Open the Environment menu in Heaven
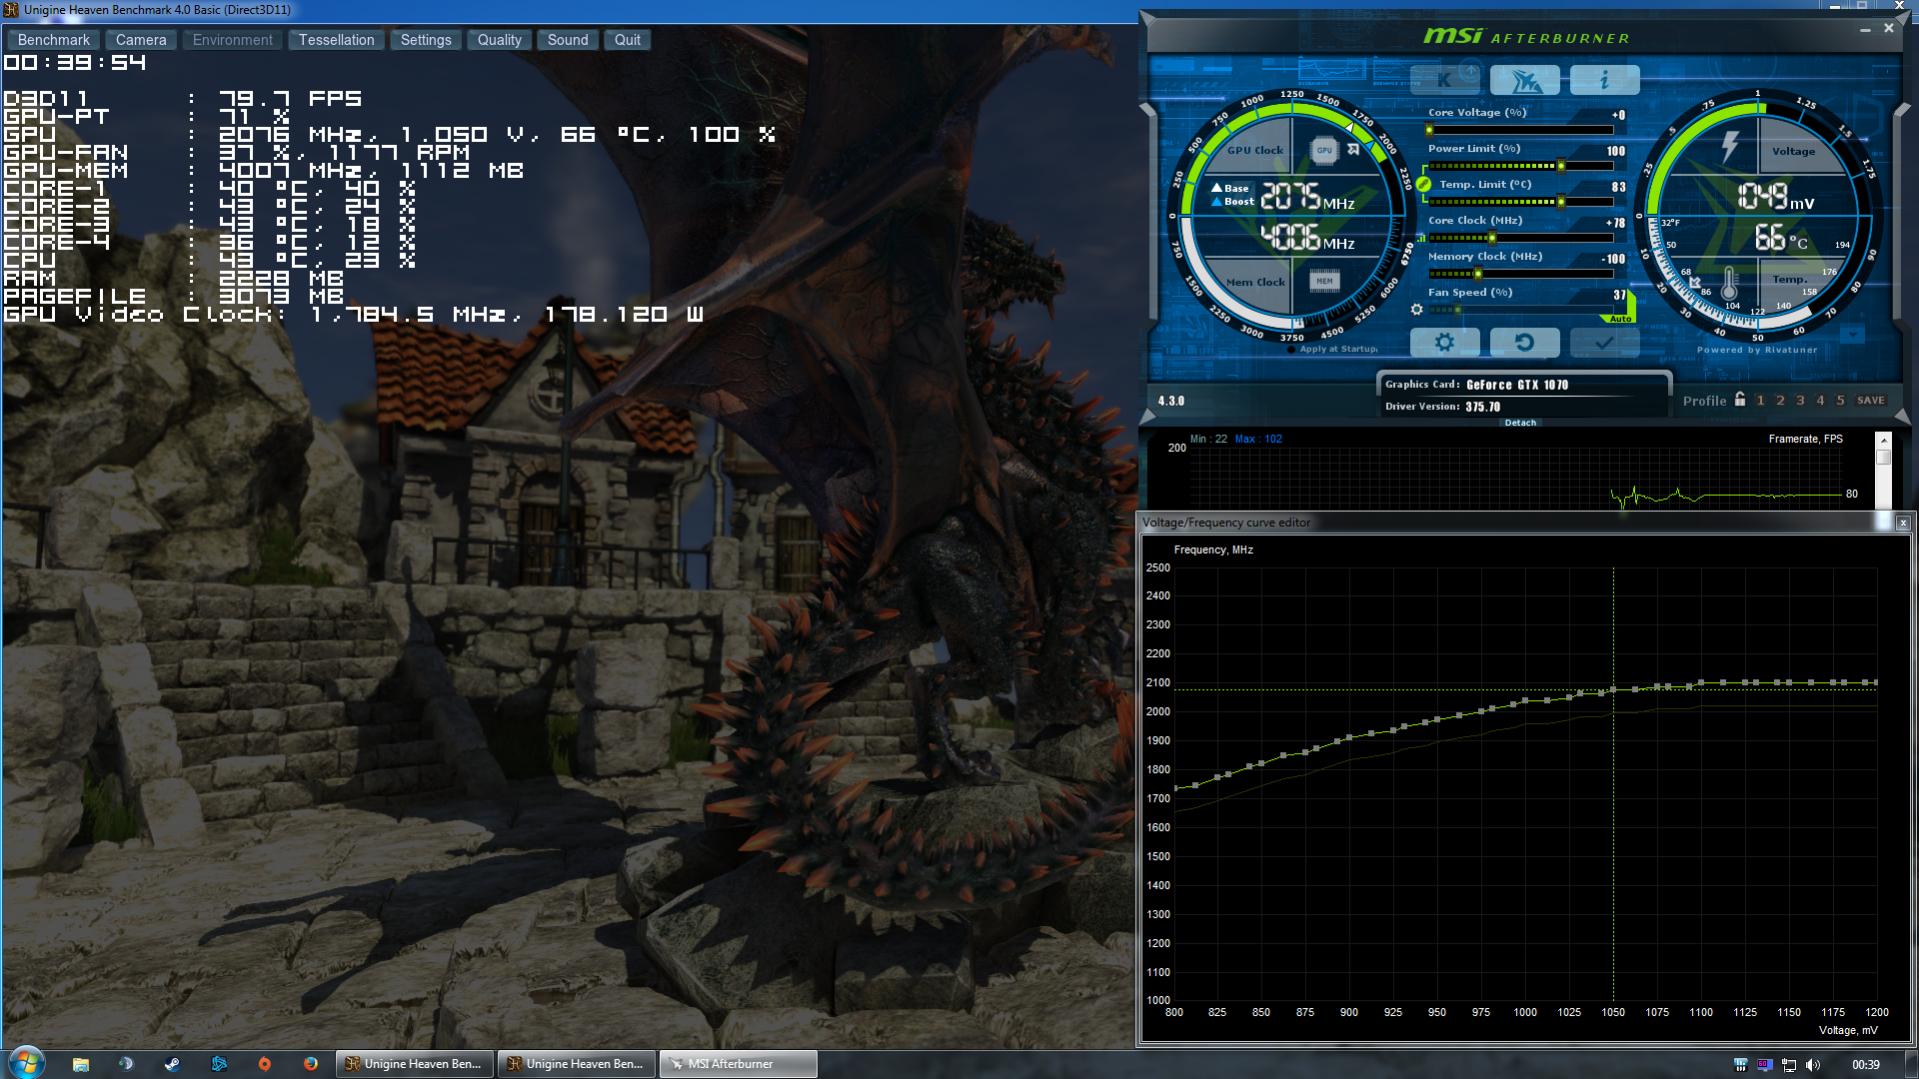The width and height of the screenshot is (1919, 1079). (233, 40)
